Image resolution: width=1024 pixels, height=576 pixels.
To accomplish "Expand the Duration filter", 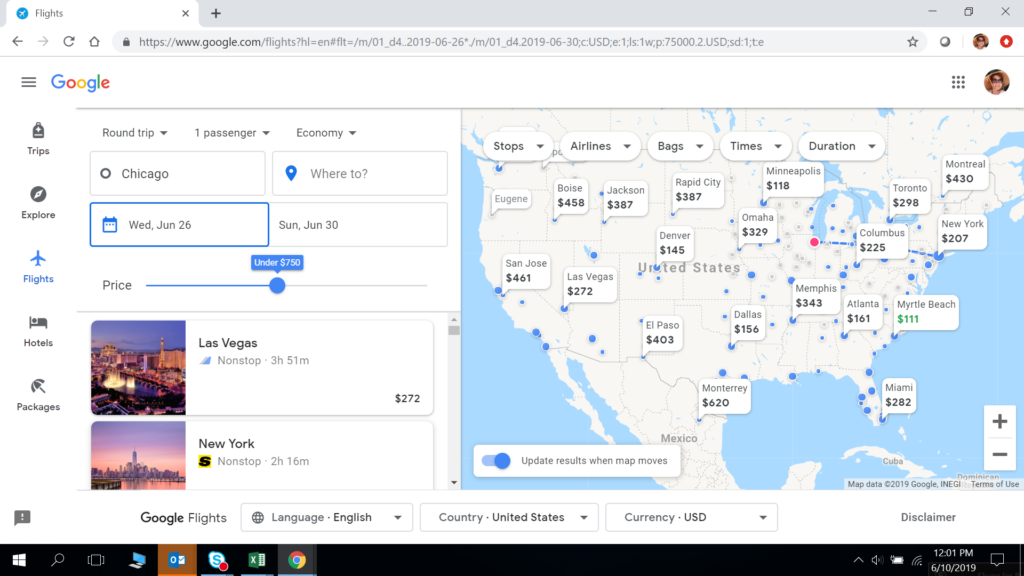I will pyautogui.click(x=841, y=146).
